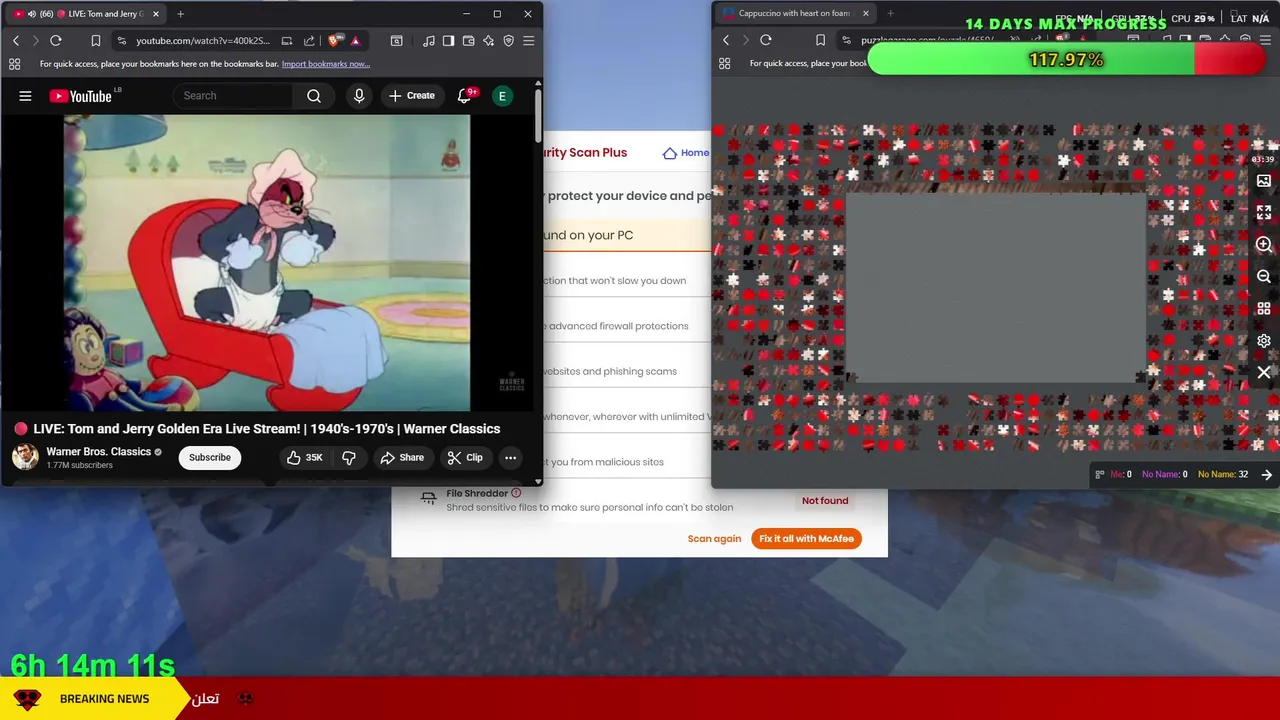Click Import bookmarks now link
The image size is (1280, 720).
pos(326,64)
